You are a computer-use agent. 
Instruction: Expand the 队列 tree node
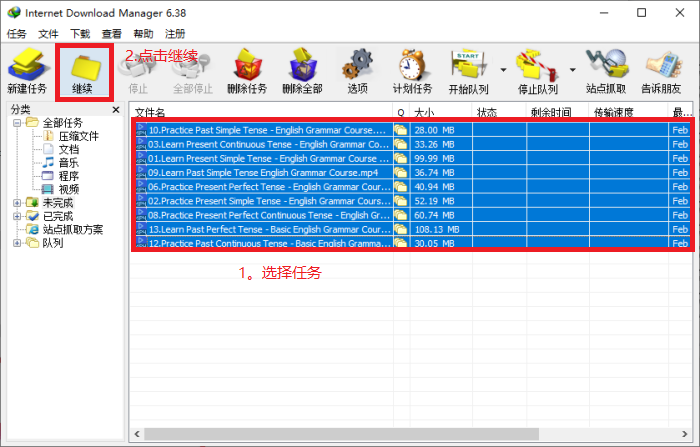17,242
